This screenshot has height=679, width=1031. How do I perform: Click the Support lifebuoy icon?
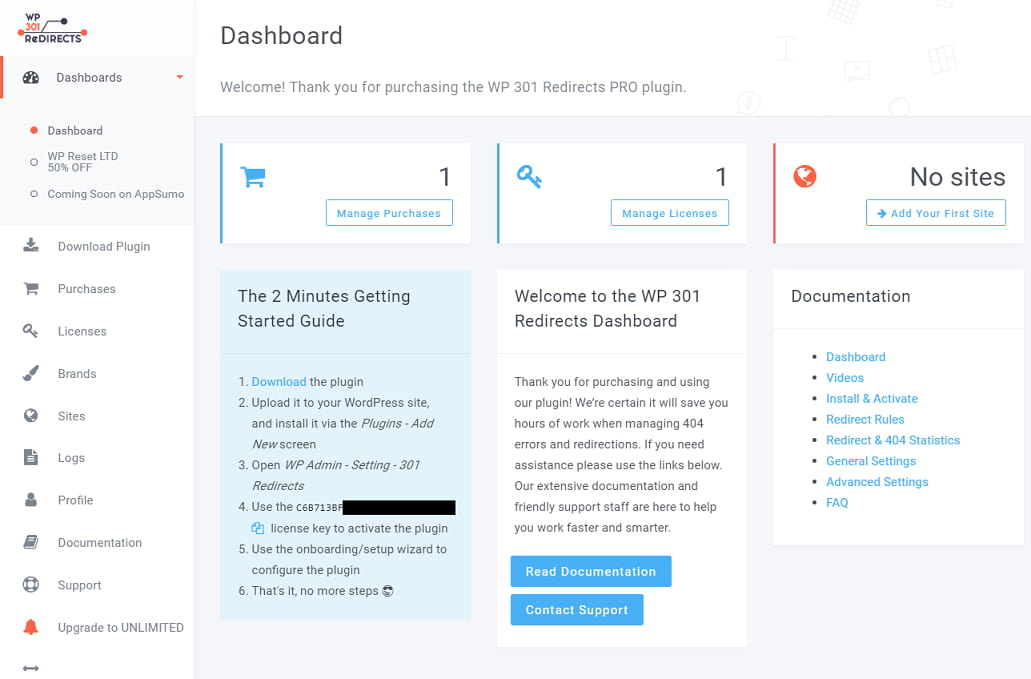31,584
